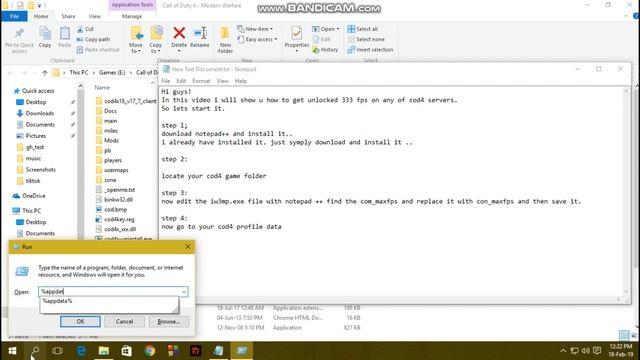Open Notepad's View menu
Screen dimensions: 640x360
[x=222, y=81]
